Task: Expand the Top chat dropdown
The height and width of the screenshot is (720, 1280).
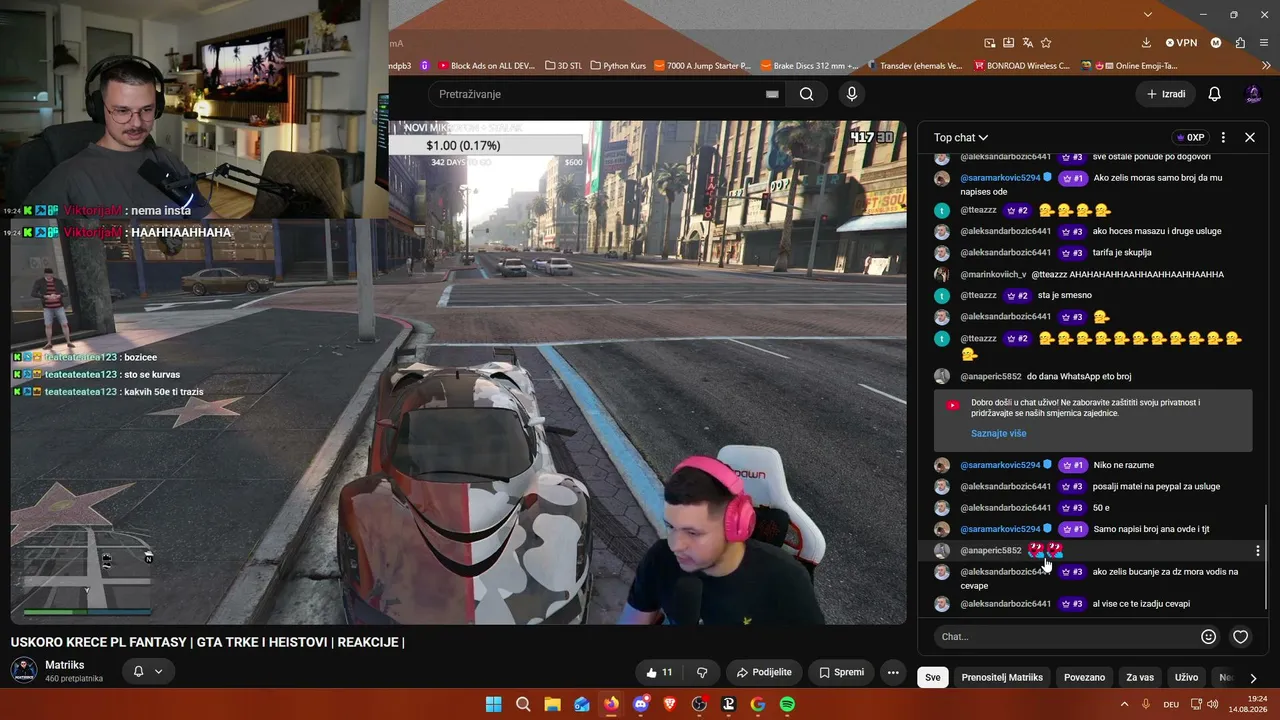Action: click(961, 137)
